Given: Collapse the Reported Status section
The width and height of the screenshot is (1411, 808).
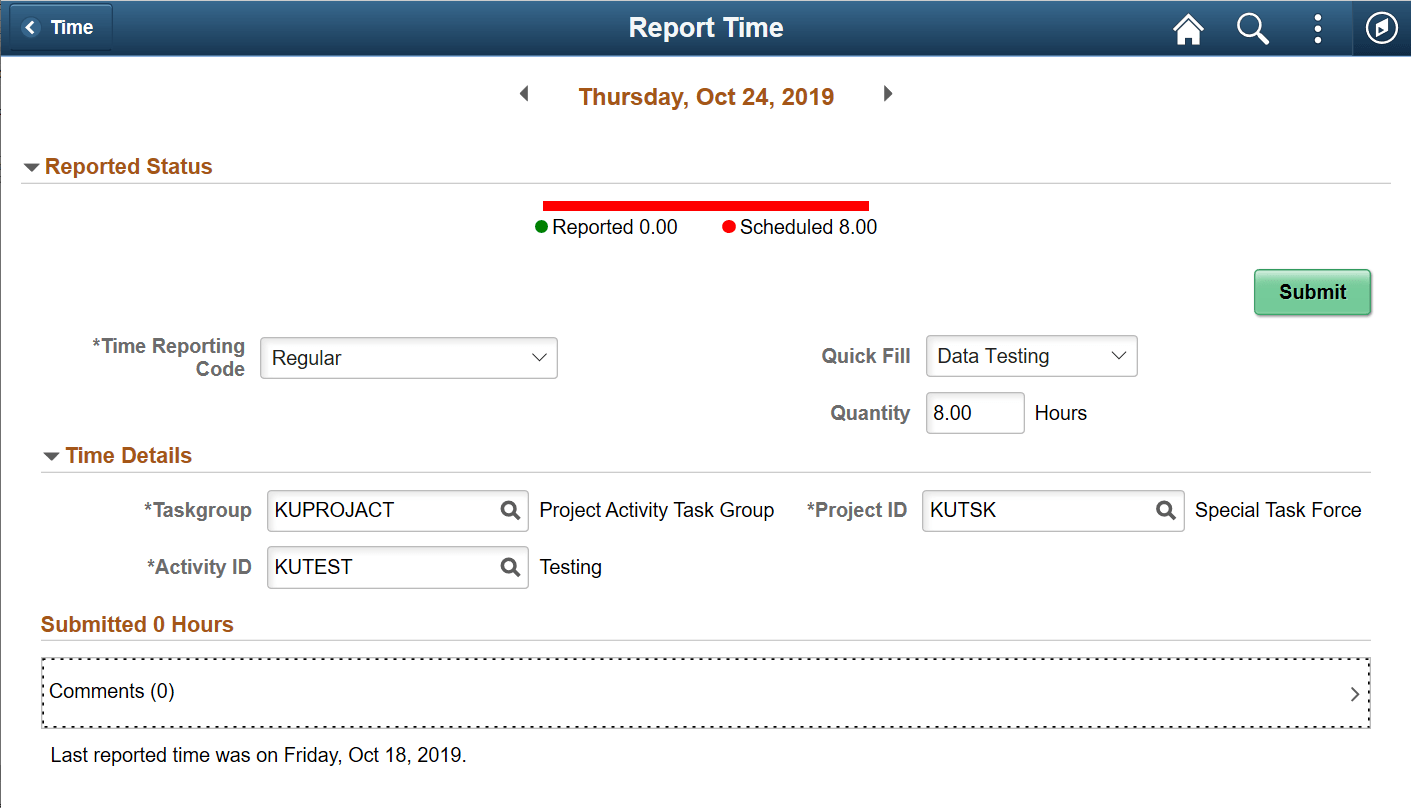Looking at the screenshot, I should (32, 167).
